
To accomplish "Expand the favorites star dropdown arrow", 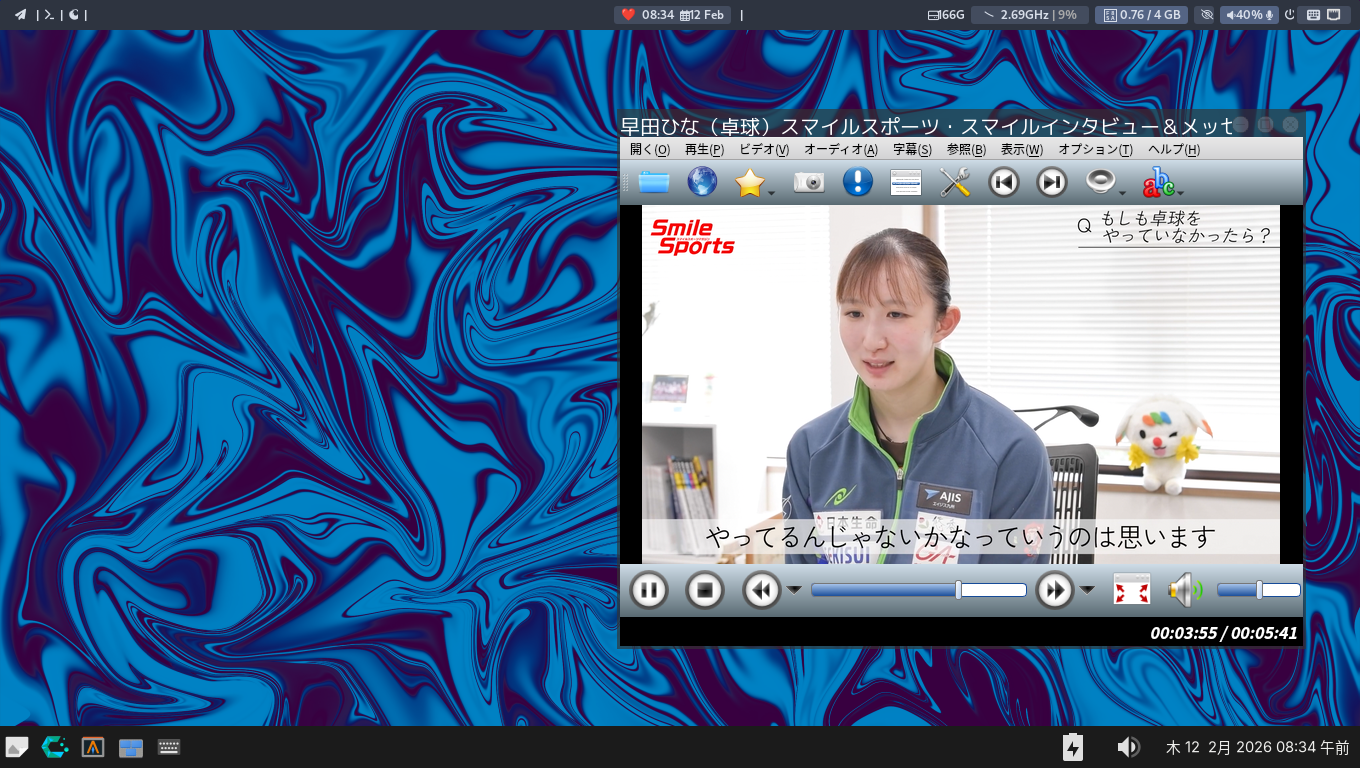I will tap(771, 191).
